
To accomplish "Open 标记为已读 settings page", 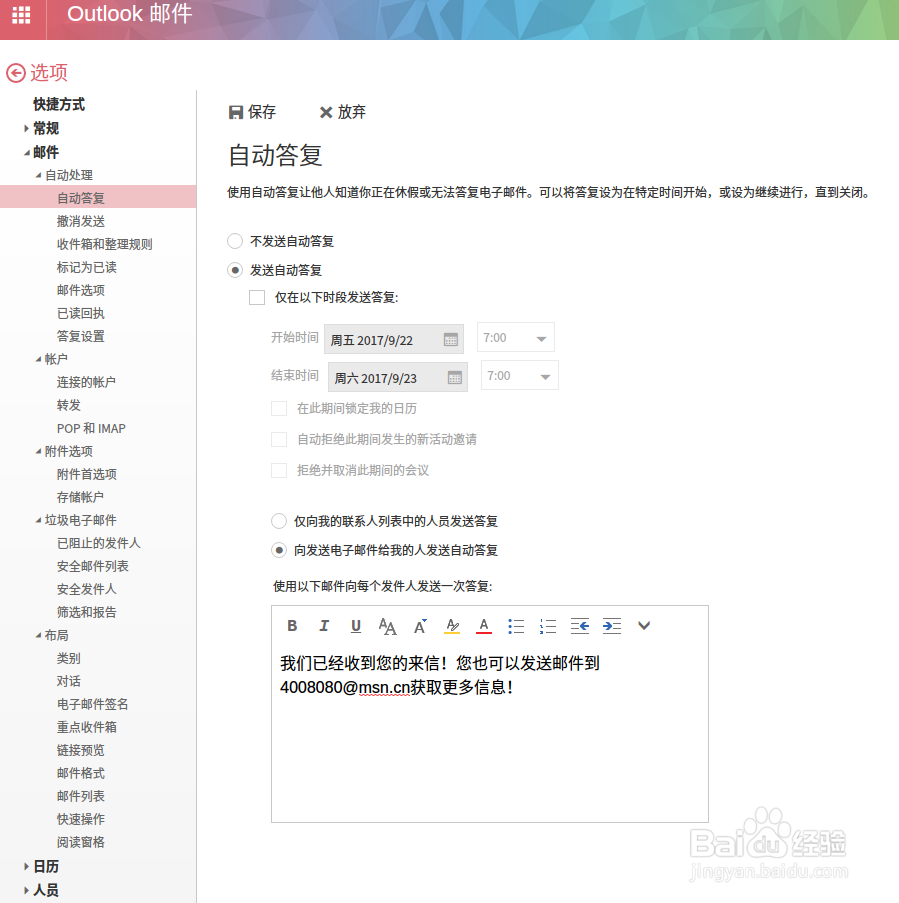I will 86,268.
